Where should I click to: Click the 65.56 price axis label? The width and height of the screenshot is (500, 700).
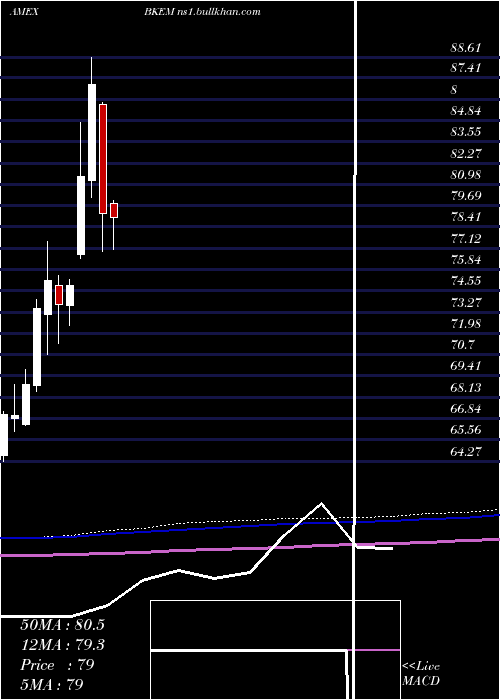466,430
